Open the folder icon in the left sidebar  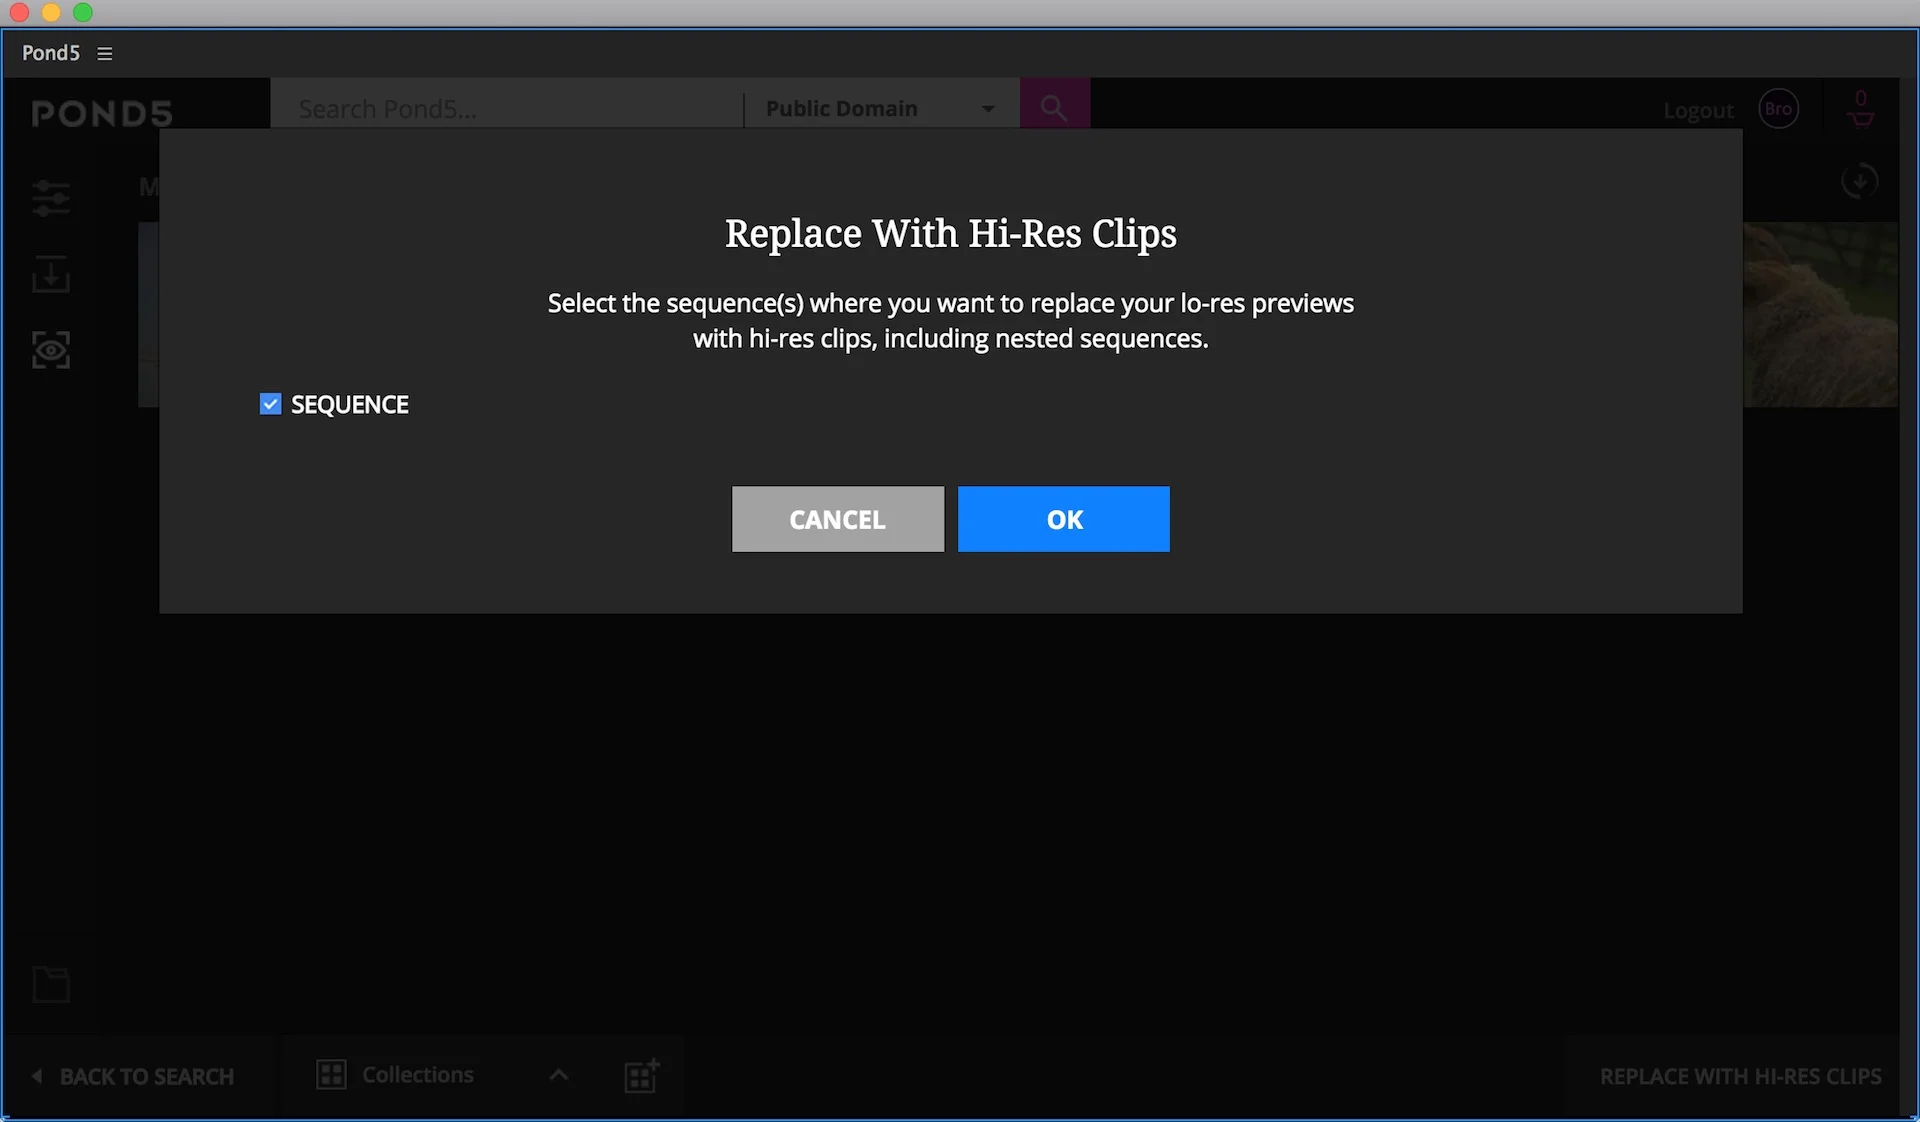coord(50,985)
